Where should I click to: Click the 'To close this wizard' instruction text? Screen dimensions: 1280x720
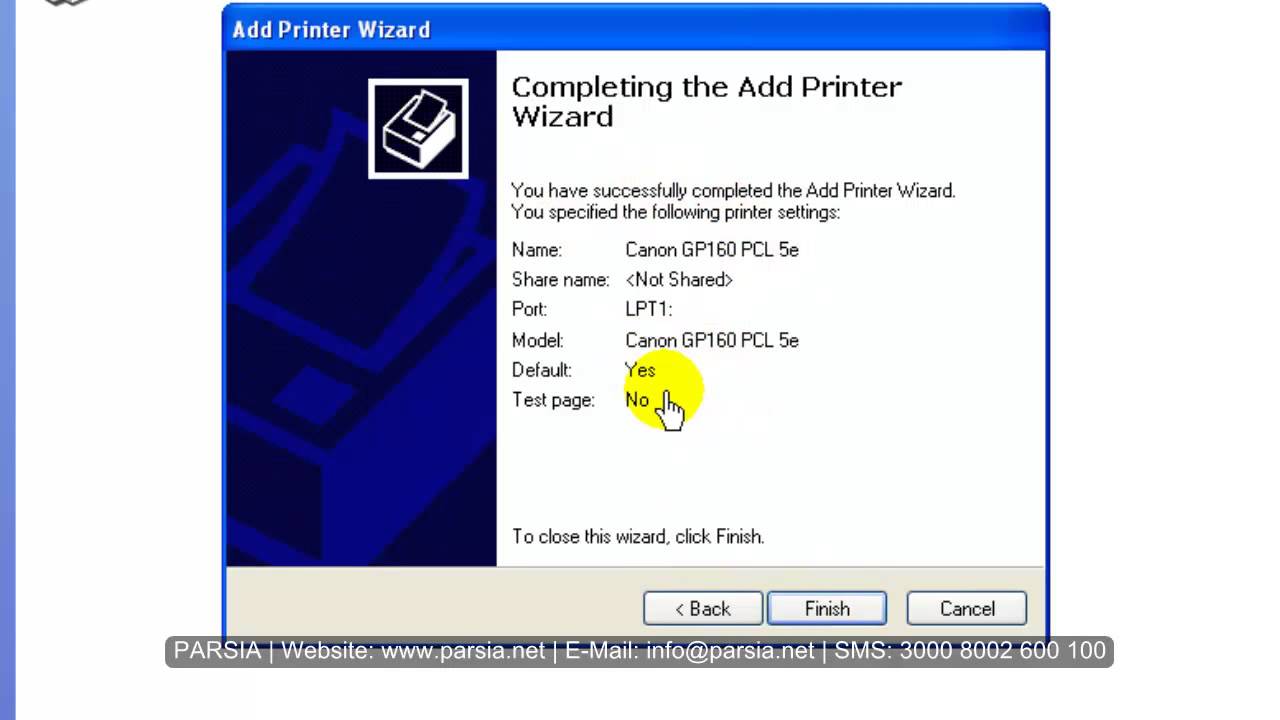(x=638, y=537)
